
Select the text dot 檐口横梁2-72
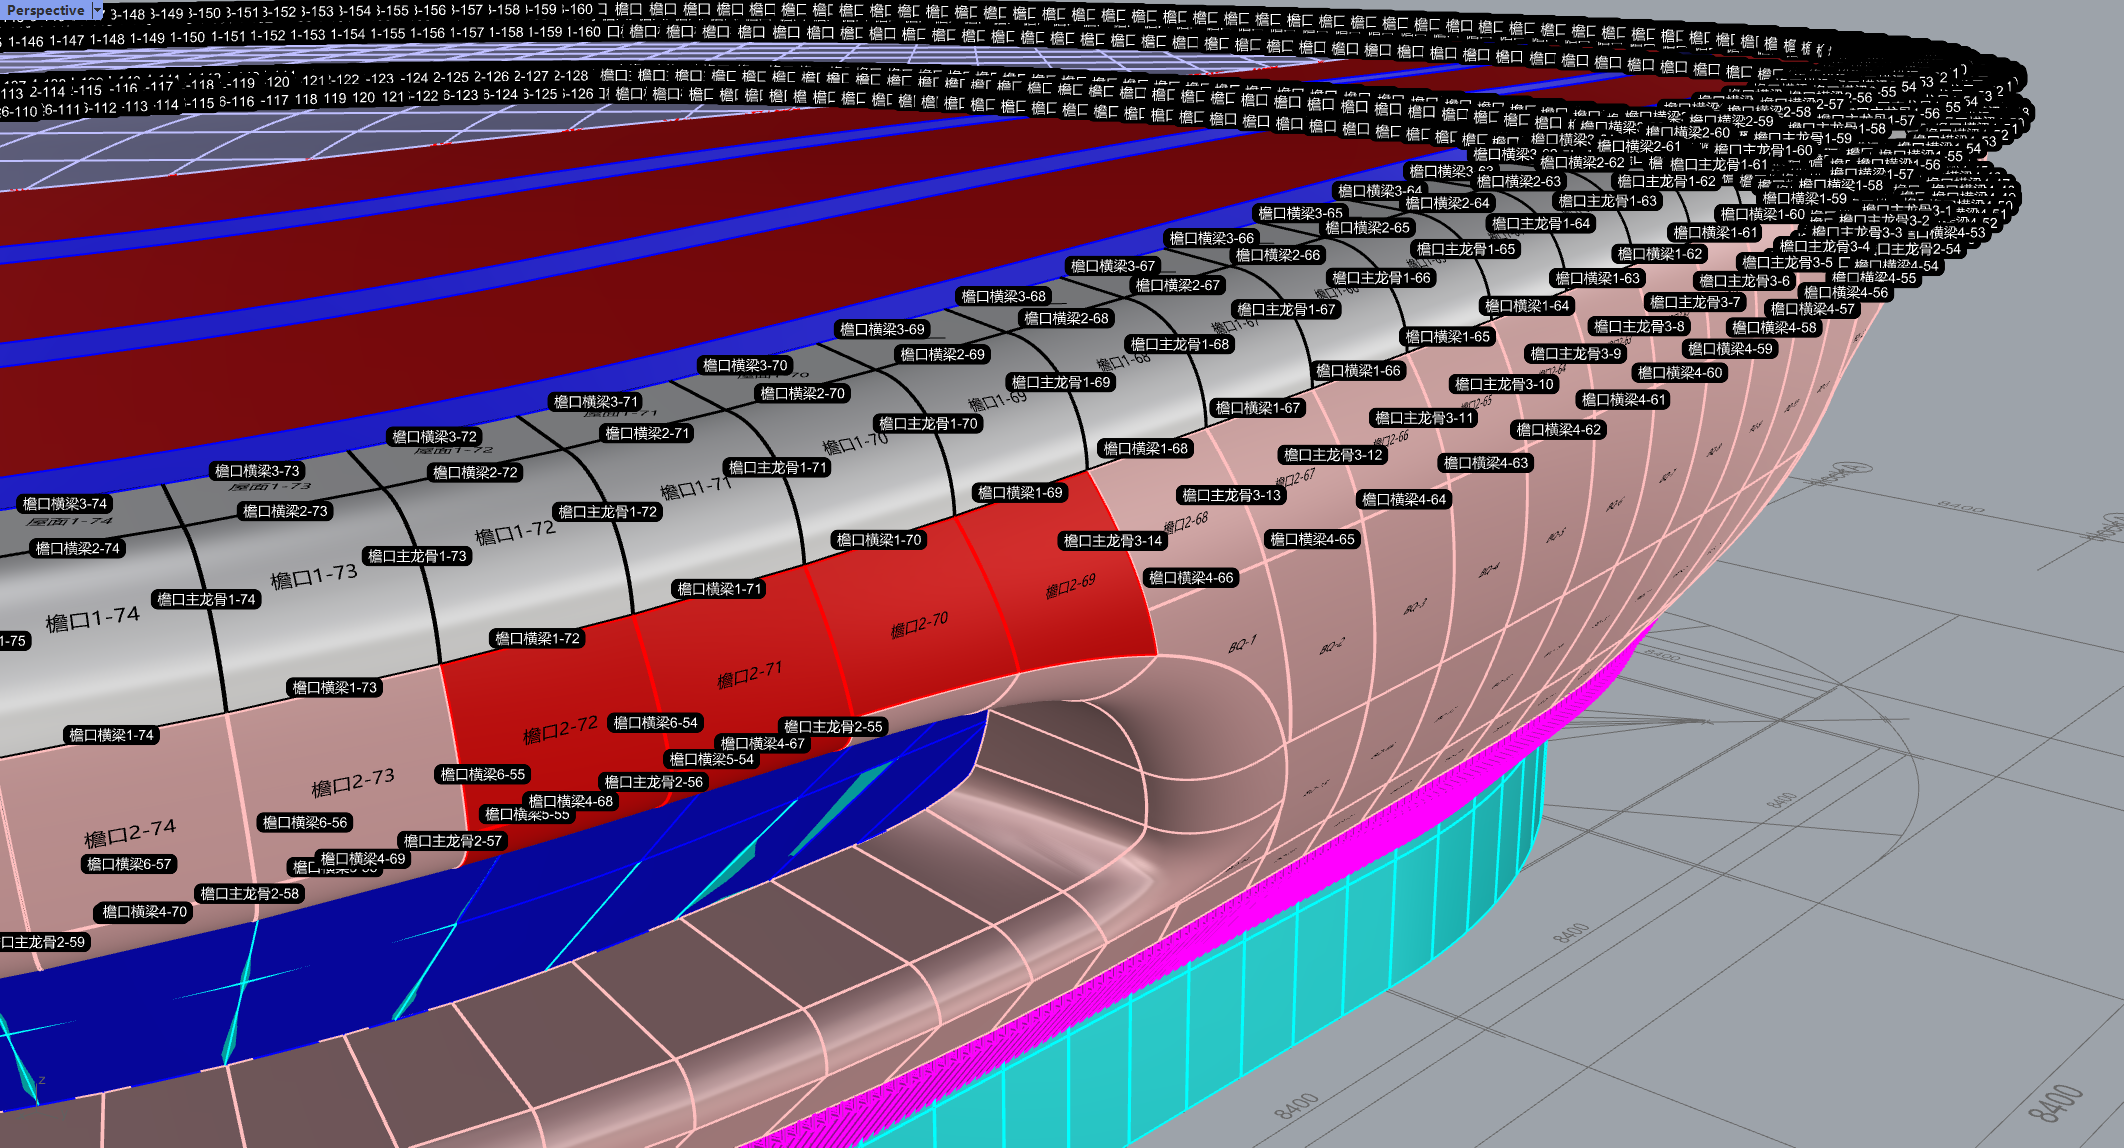[475, 472]
